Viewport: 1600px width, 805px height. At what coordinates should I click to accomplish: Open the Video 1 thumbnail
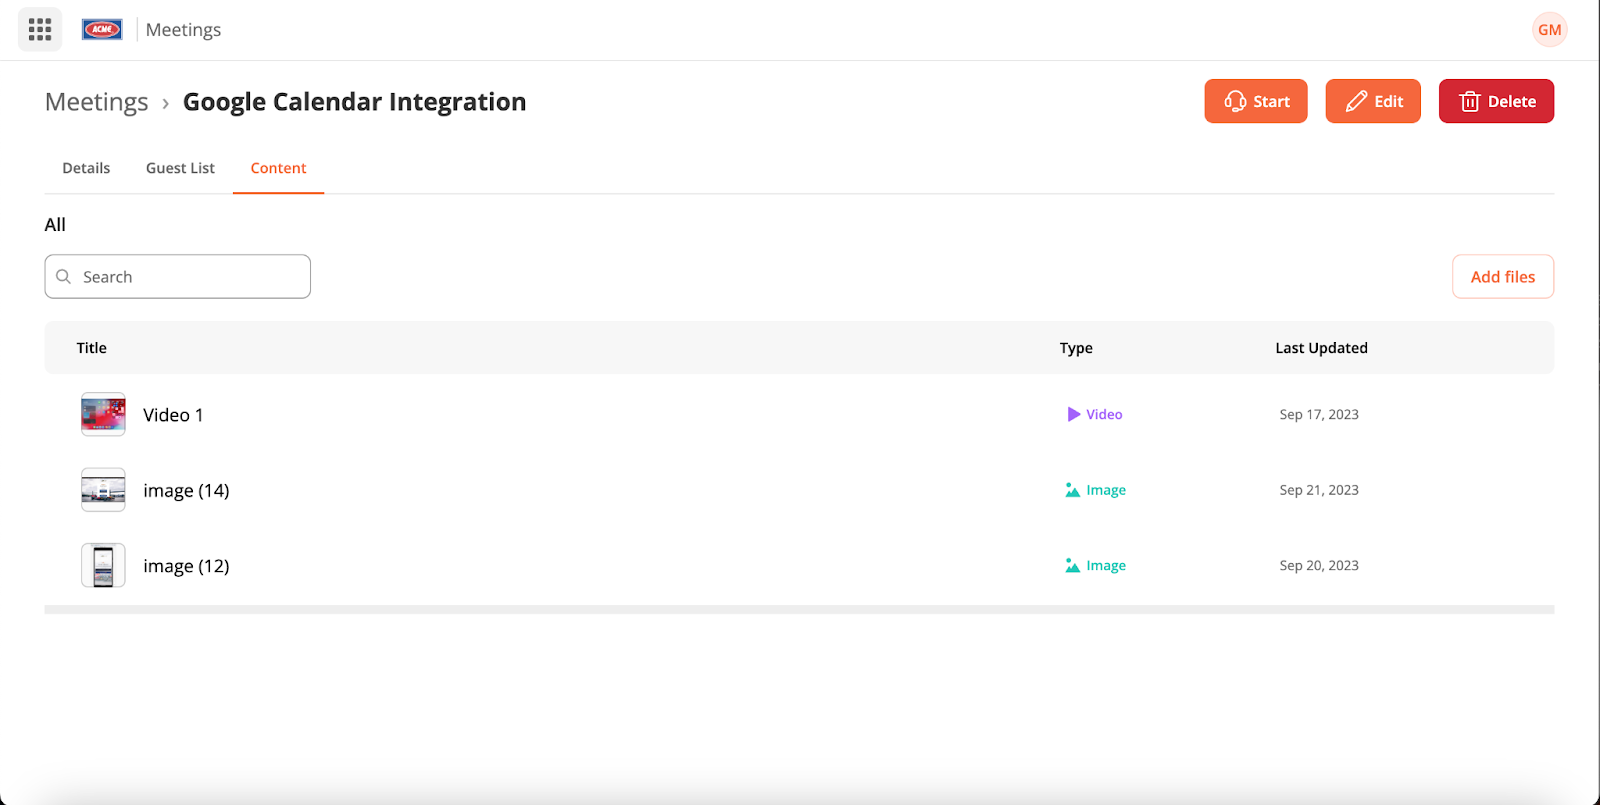[x=103, y=414]
